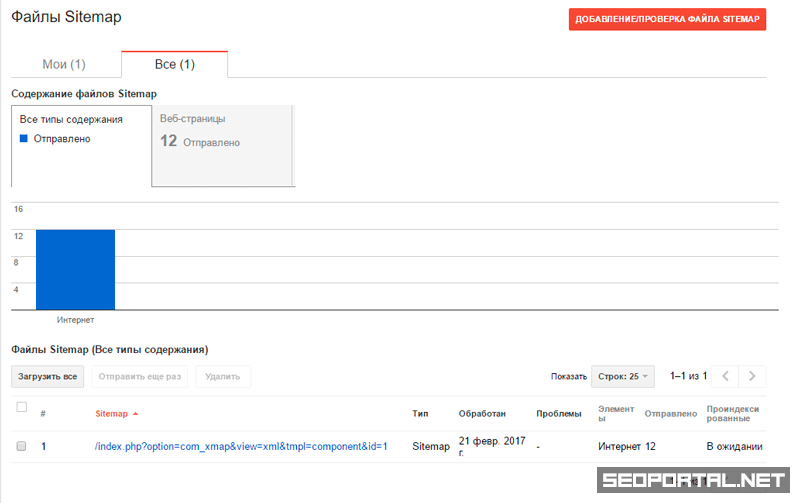Toggle the select-all checkbox in table header

[x=22, y=407]
